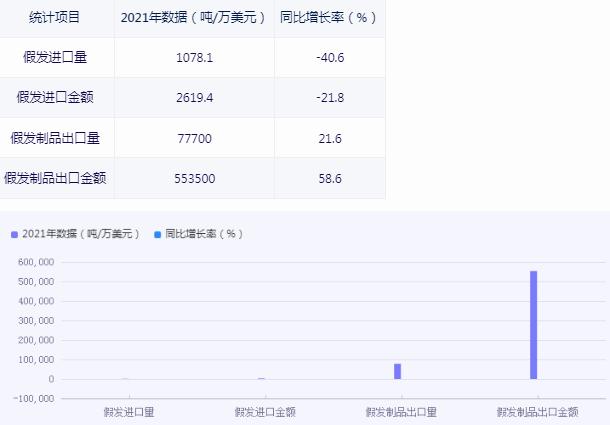Click the blue 同比增长率 legend marker
This screenshot has height=425, width=610.
(157, 234)
